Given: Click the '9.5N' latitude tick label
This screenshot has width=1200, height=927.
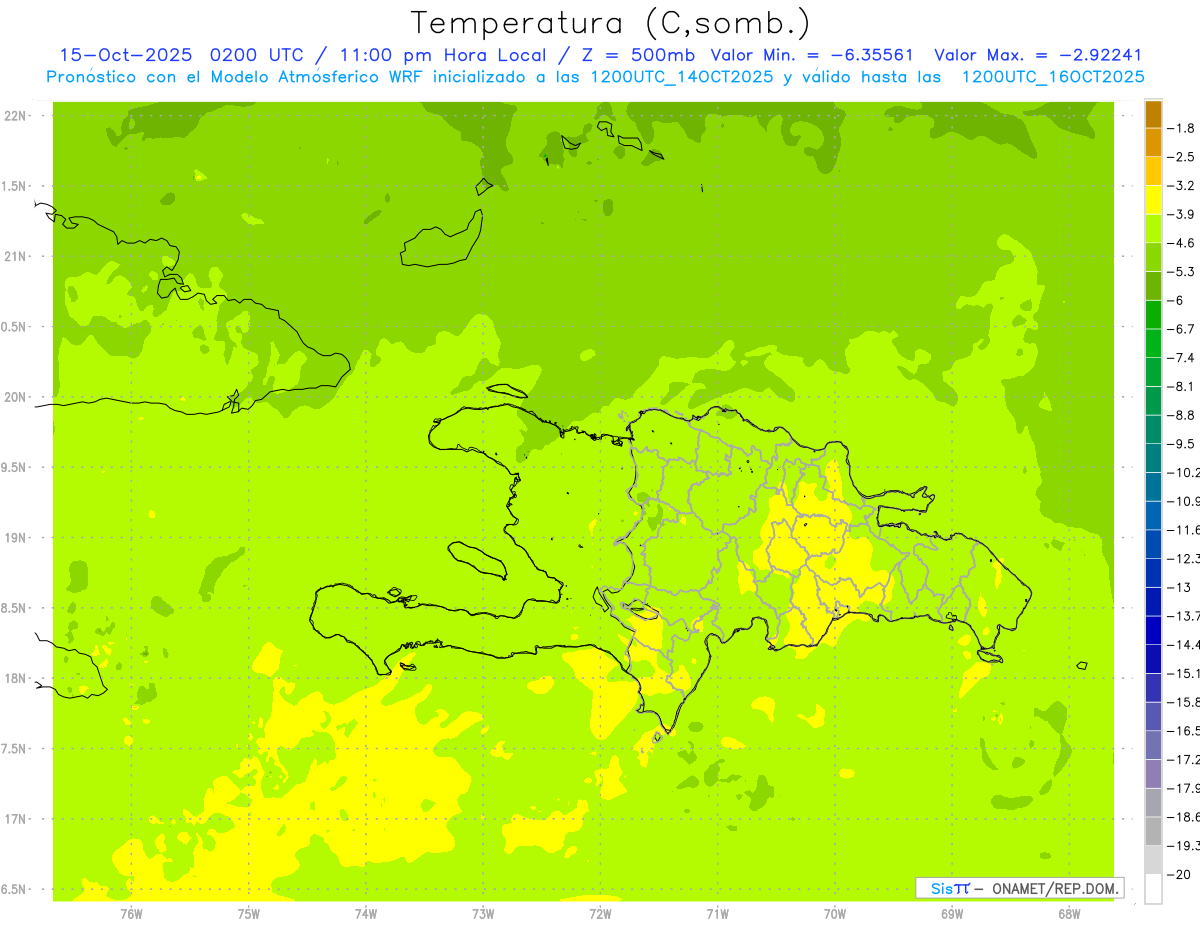Looking at the screenshot, I should pos(14,467).
